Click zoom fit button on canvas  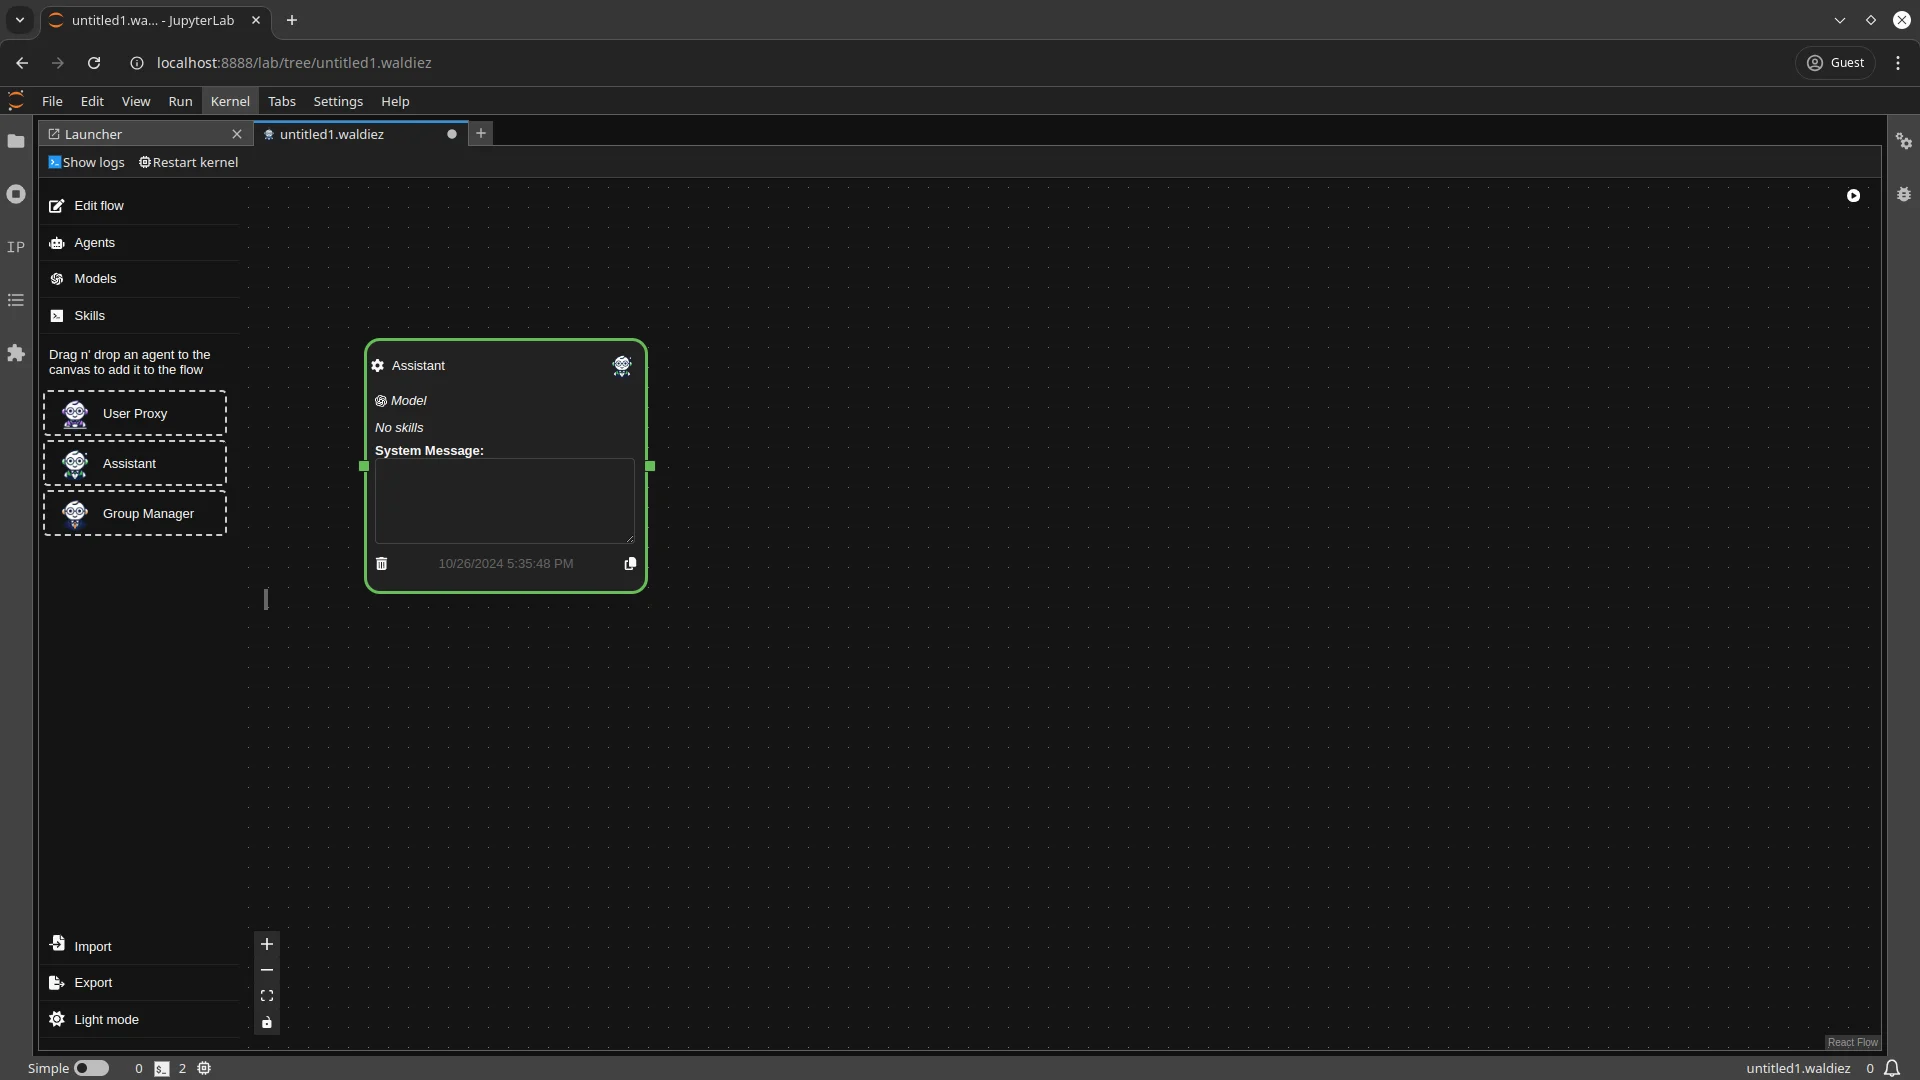click(x=266, y=996)
